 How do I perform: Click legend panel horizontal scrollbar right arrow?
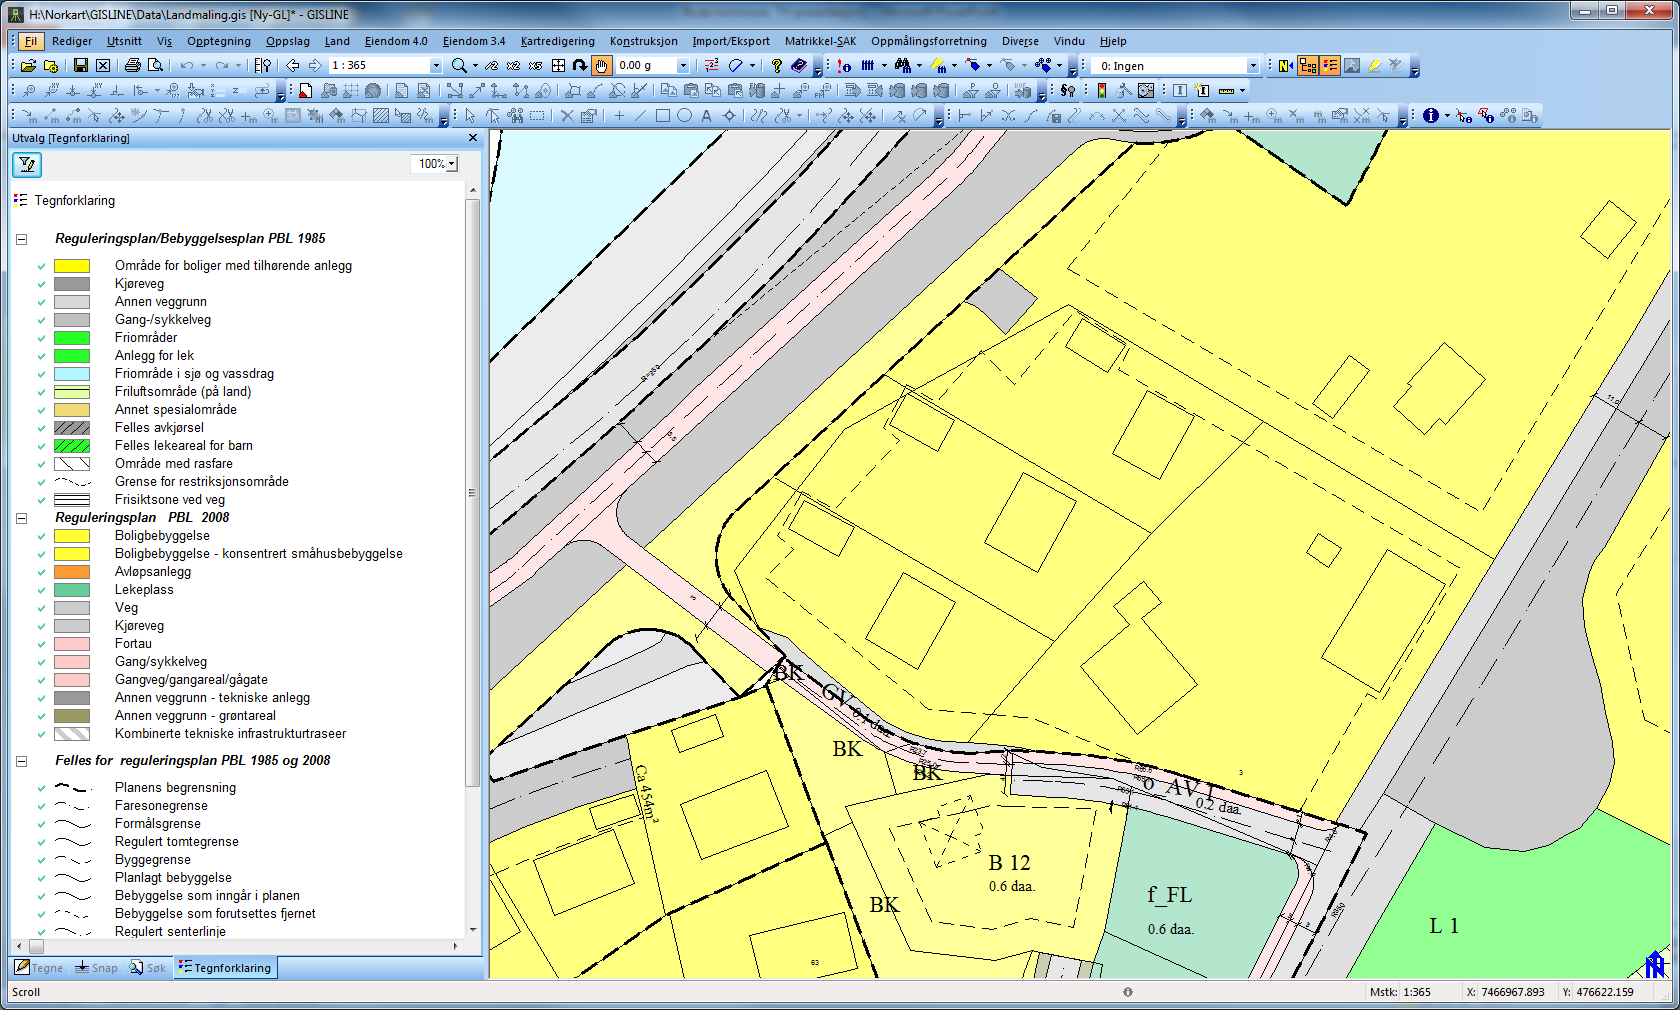456,945
